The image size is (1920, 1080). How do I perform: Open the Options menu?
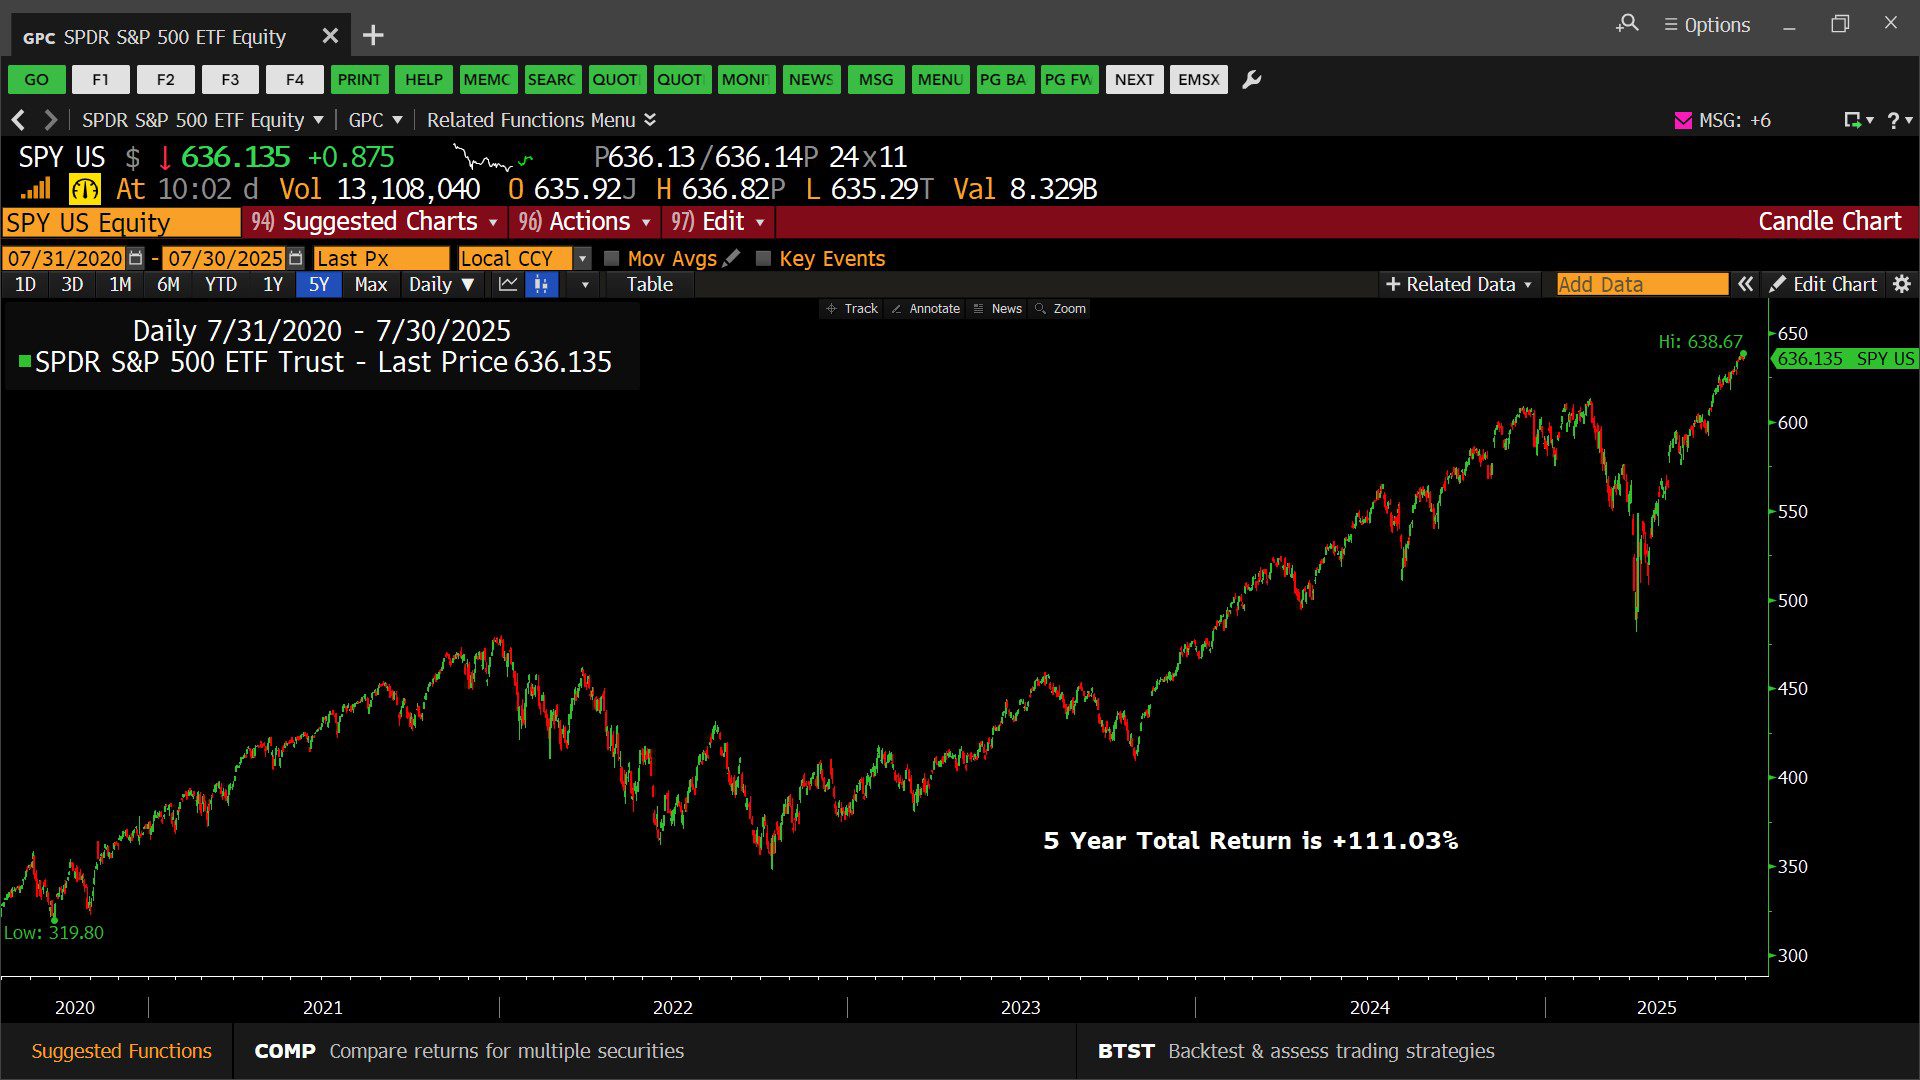click(x=1707, y=25)
